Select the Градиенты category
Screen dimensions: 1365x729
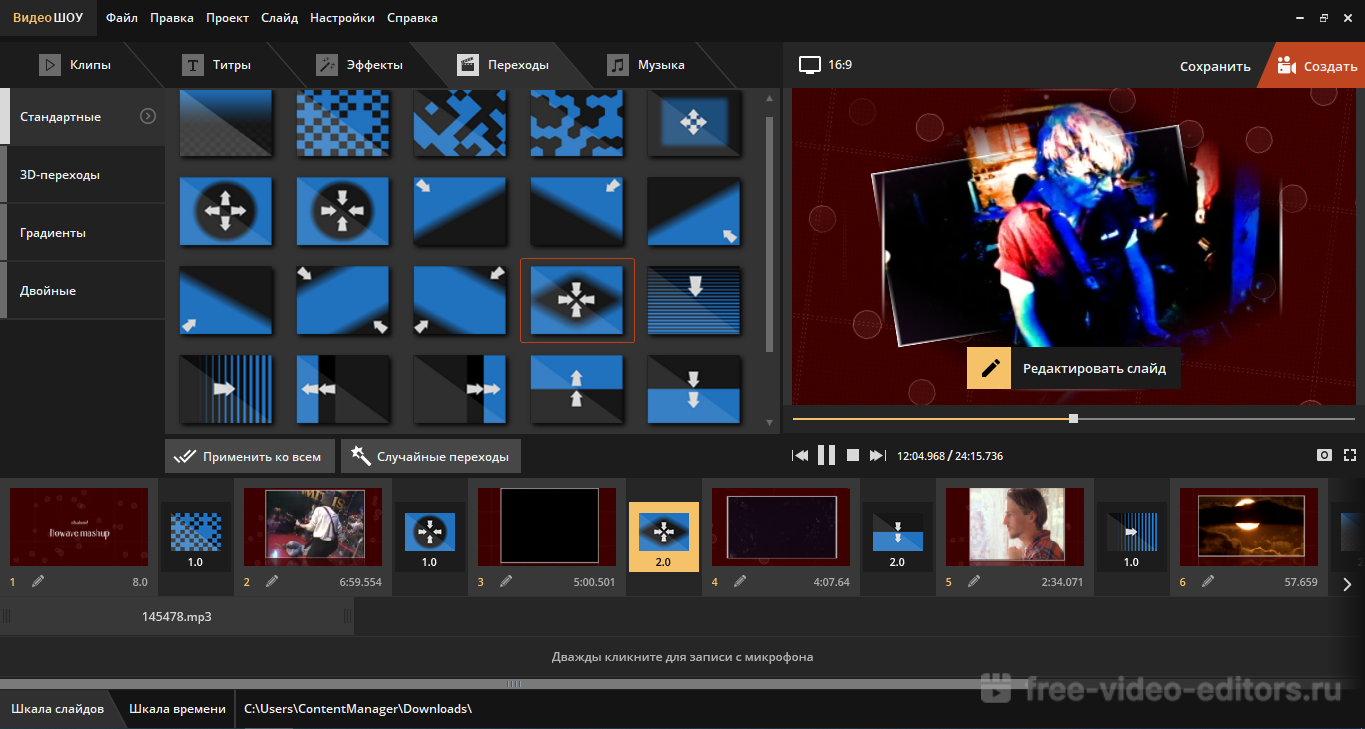pos(83,233)
